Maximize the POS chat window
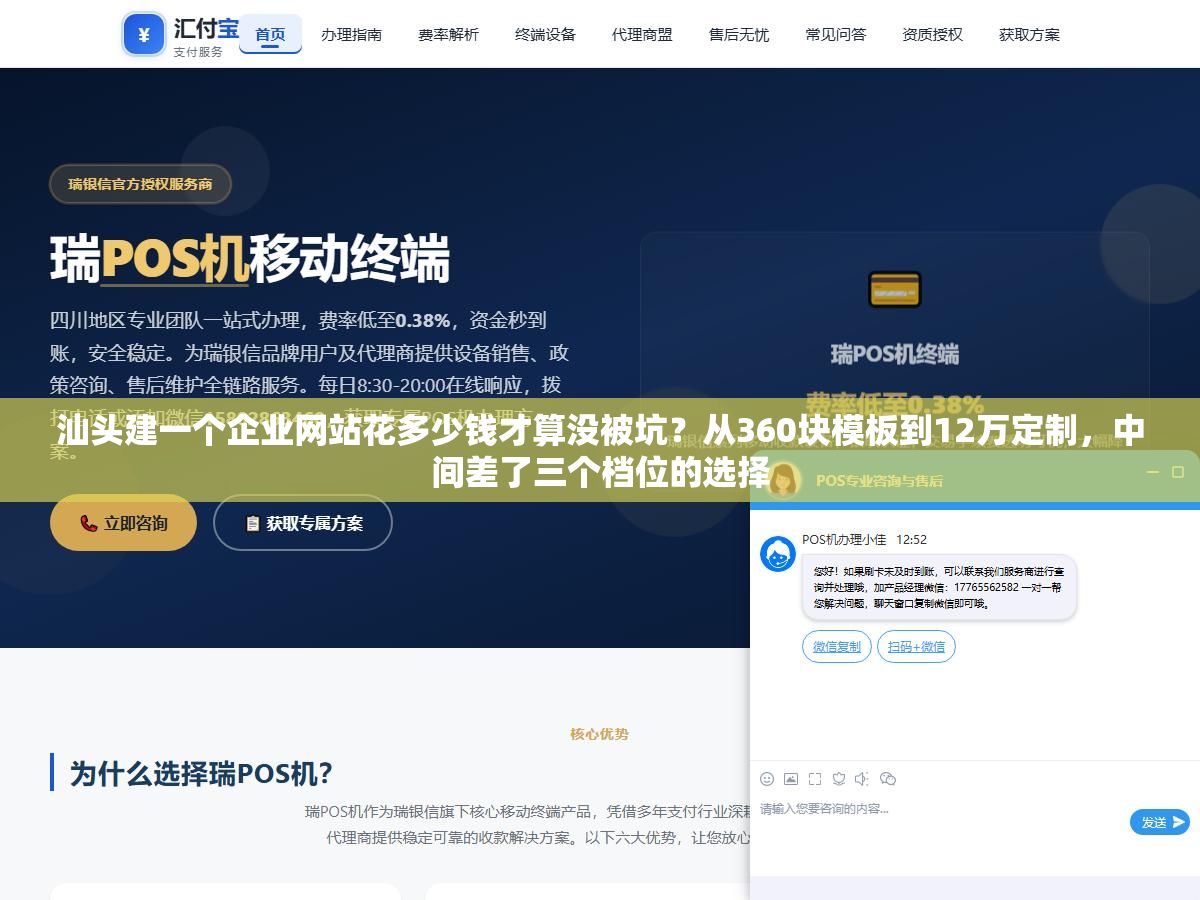The height and width of the screenshot is (900, 1200). (x=1178, y=472)
